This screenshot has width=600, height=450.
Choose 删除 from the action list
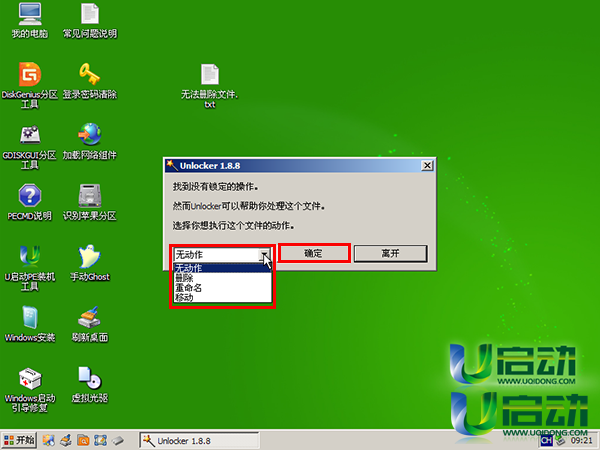tap(222, 278)
